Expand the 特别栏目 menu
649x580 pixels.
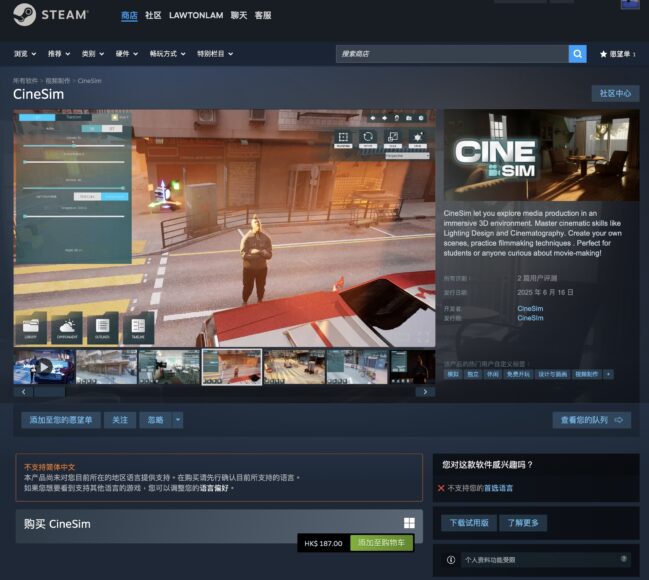(215, 54)
